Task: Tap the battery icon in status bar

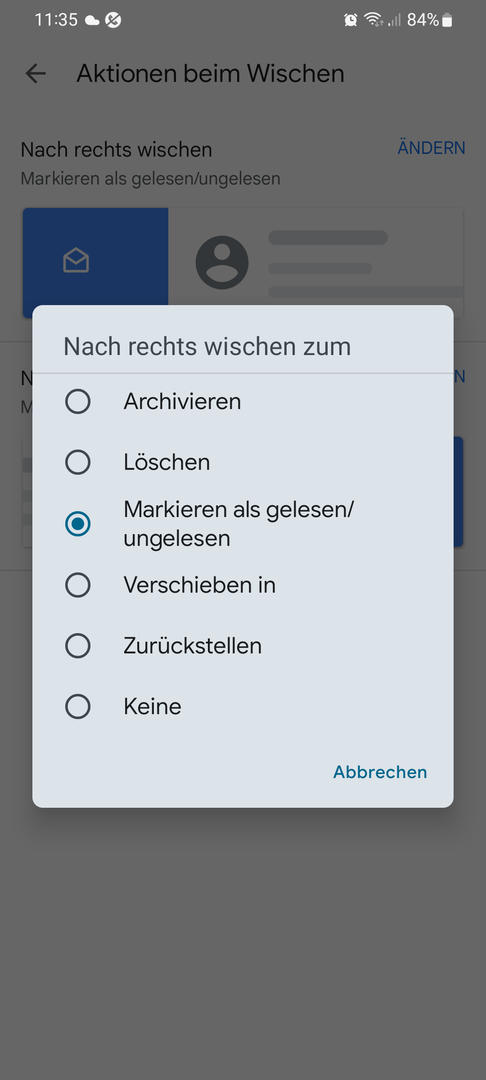Action: coord(447,20)
